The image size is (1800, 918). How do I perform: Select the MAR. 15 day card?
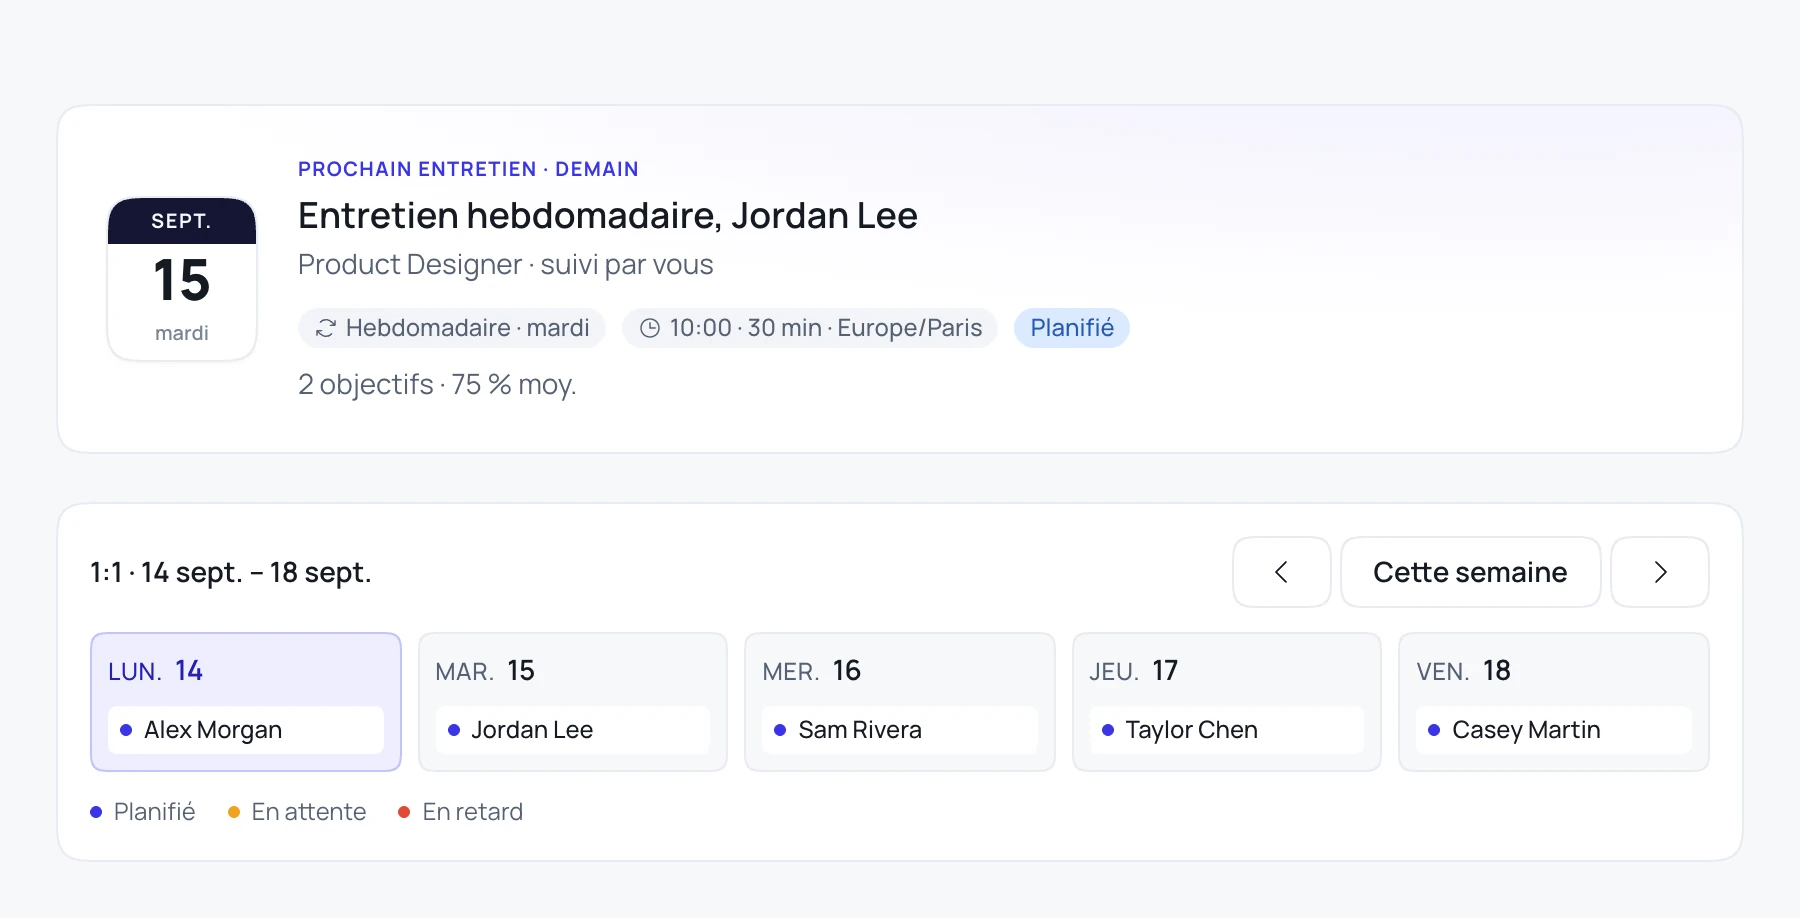pos(573,701)
